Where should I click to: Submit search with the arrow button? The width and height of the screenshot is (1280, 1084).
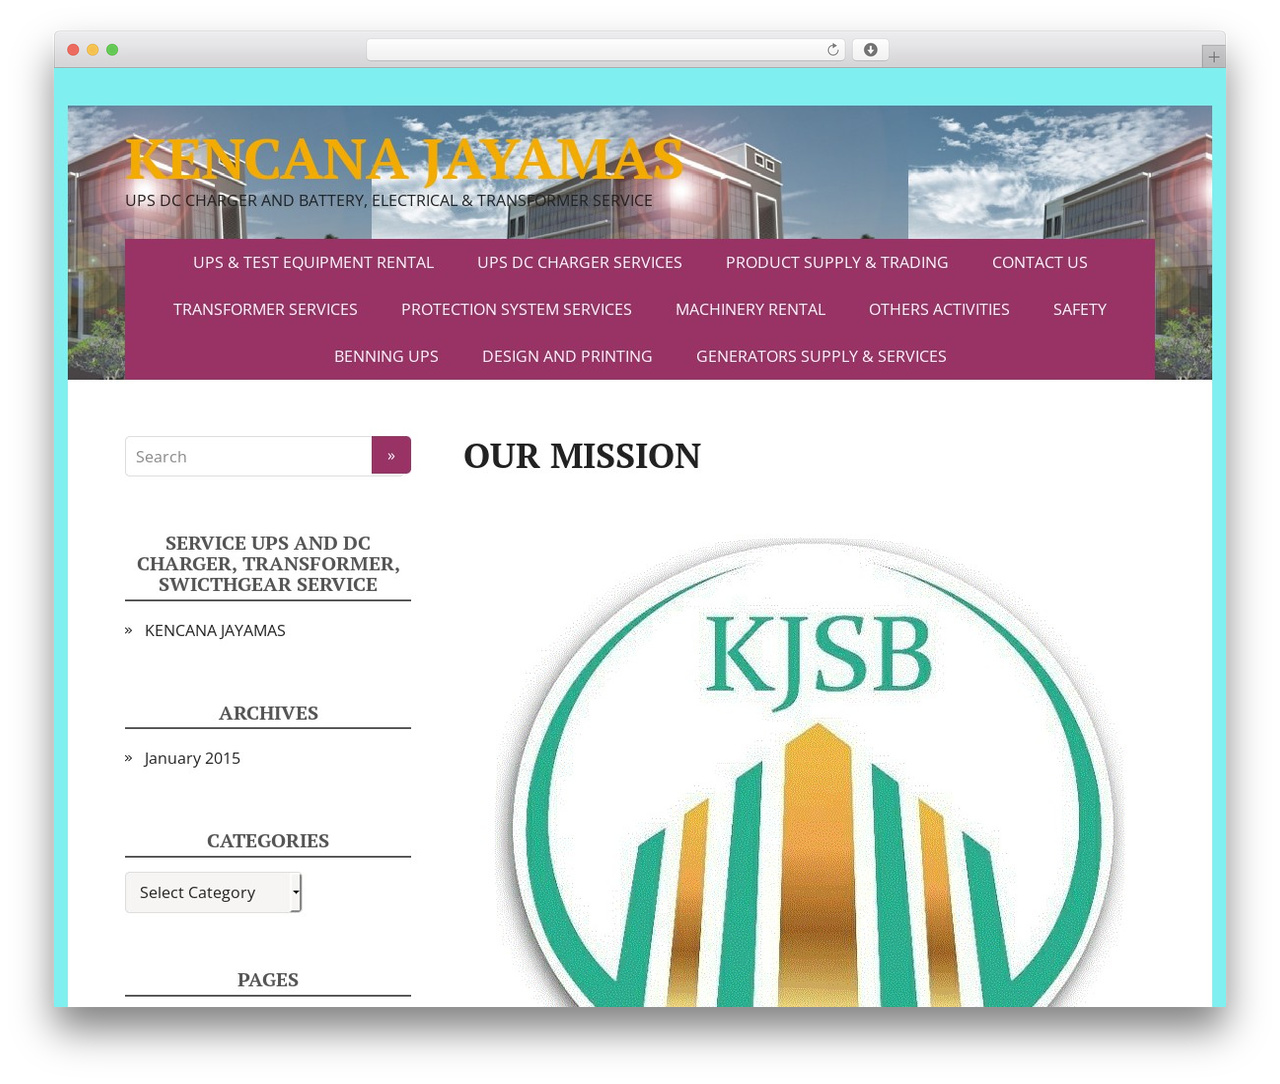pos(391,455)
